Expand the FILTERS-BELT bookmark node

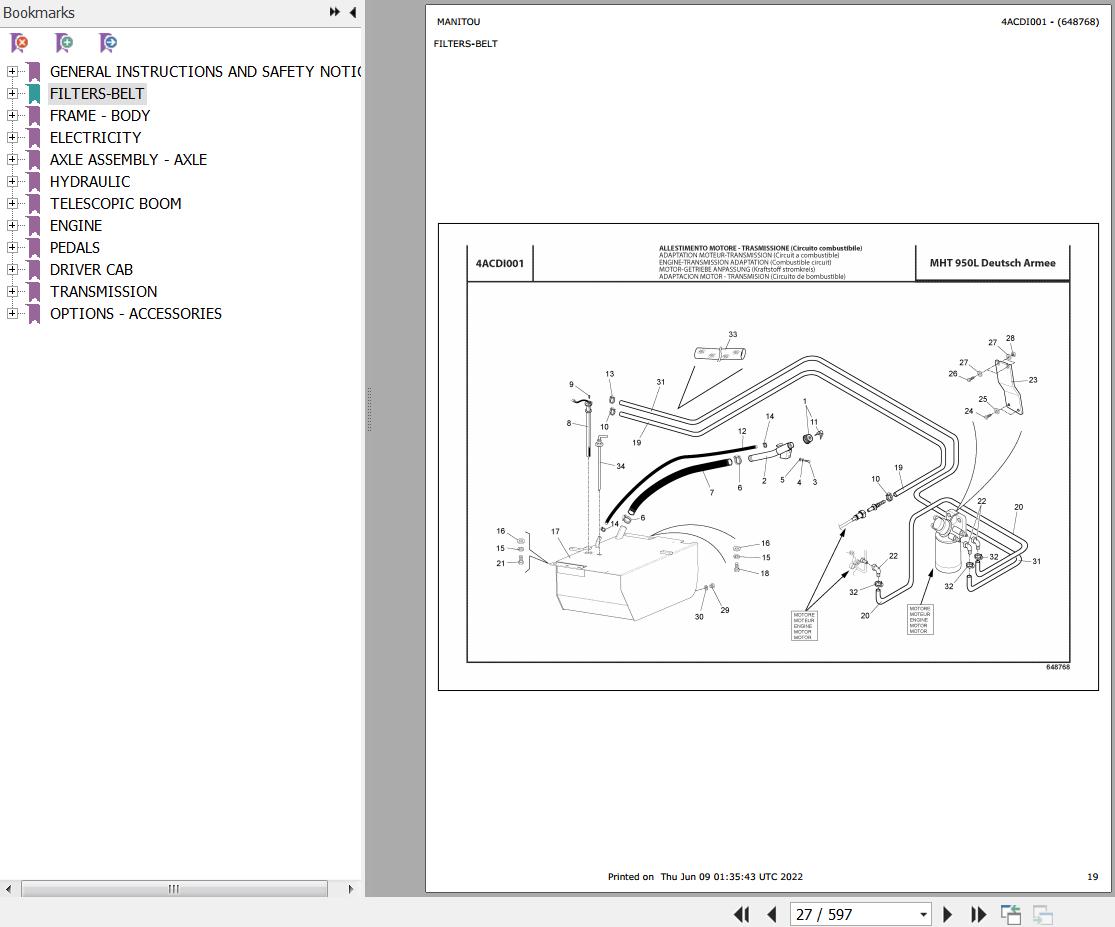coord(12,94)
